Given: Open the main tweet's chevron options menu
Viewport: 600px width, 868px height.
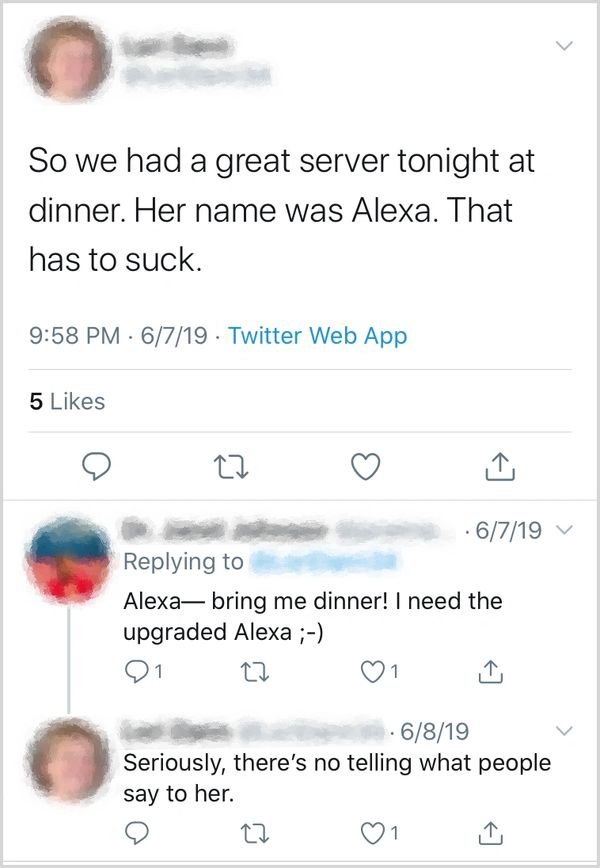Looking at the screenshot, I should pyautogui.click(x=564, y=46).
